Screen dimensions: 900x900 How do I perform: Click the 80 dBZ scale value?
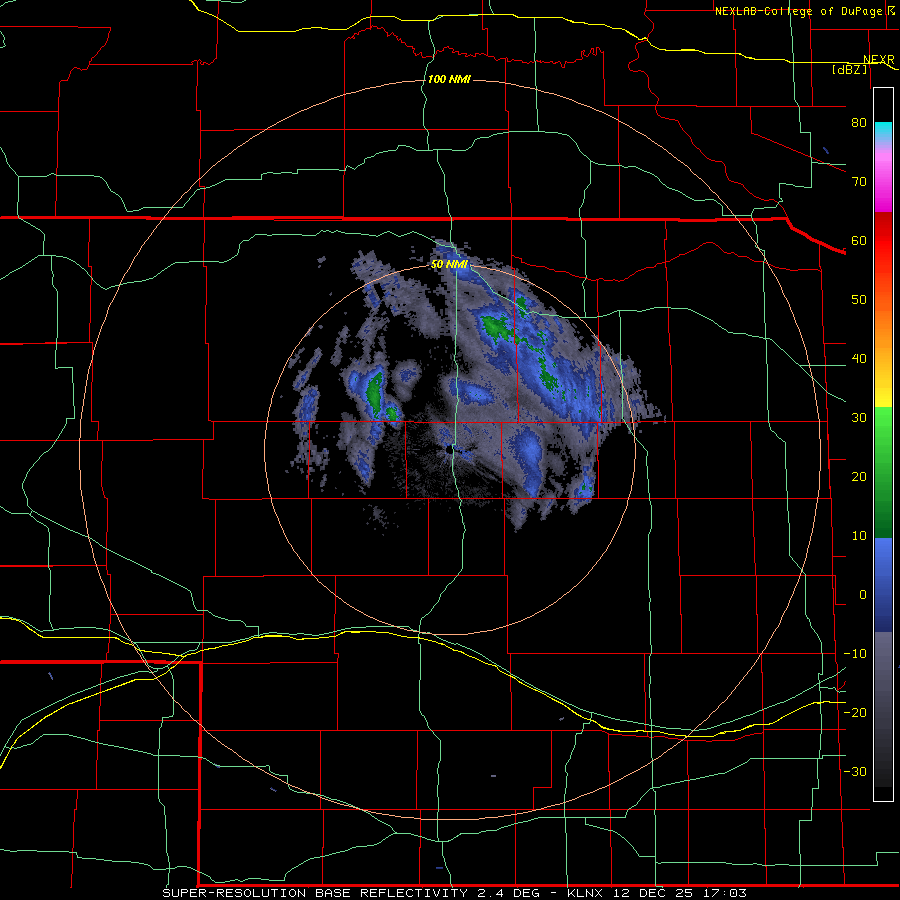(x=859, y=122)
